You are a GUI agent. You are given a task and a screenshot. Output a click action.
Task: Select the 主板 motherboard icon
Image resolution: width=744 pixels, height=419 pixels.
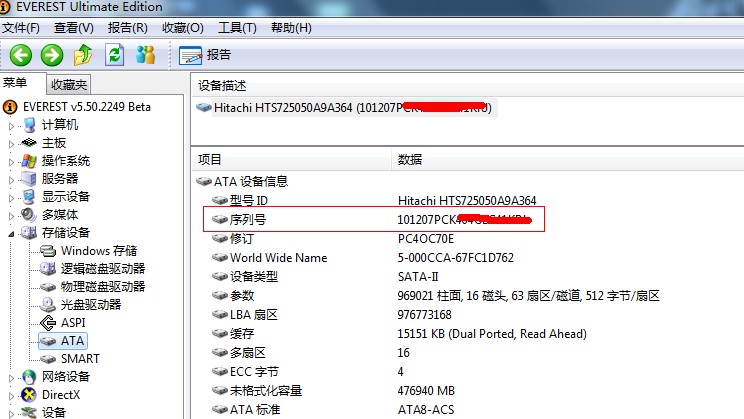pos(29,143)
